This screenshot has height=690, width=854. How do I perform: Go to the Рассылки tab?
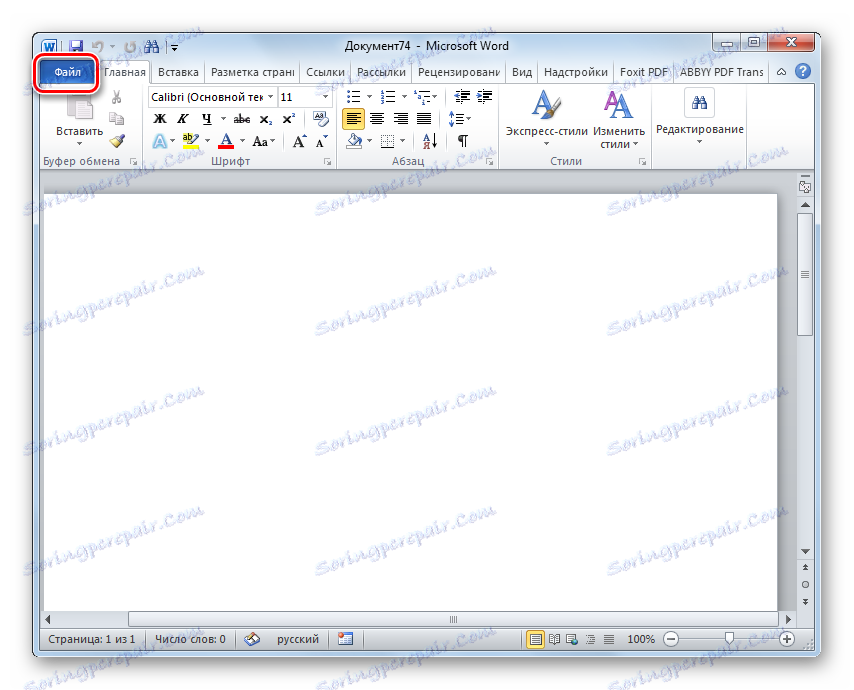coord(381,72)
